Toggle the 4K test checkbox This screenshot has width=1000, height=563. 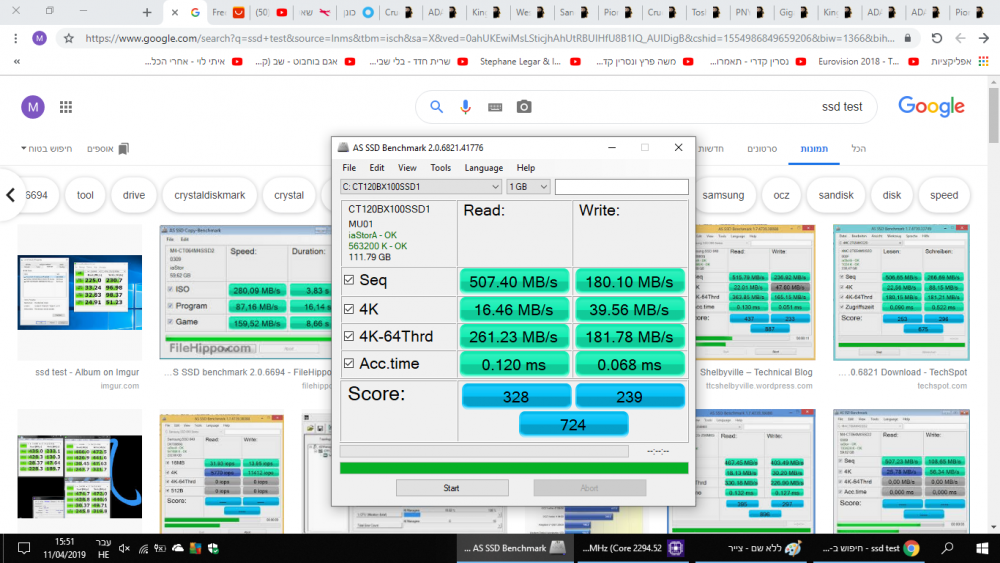[349, 309]
